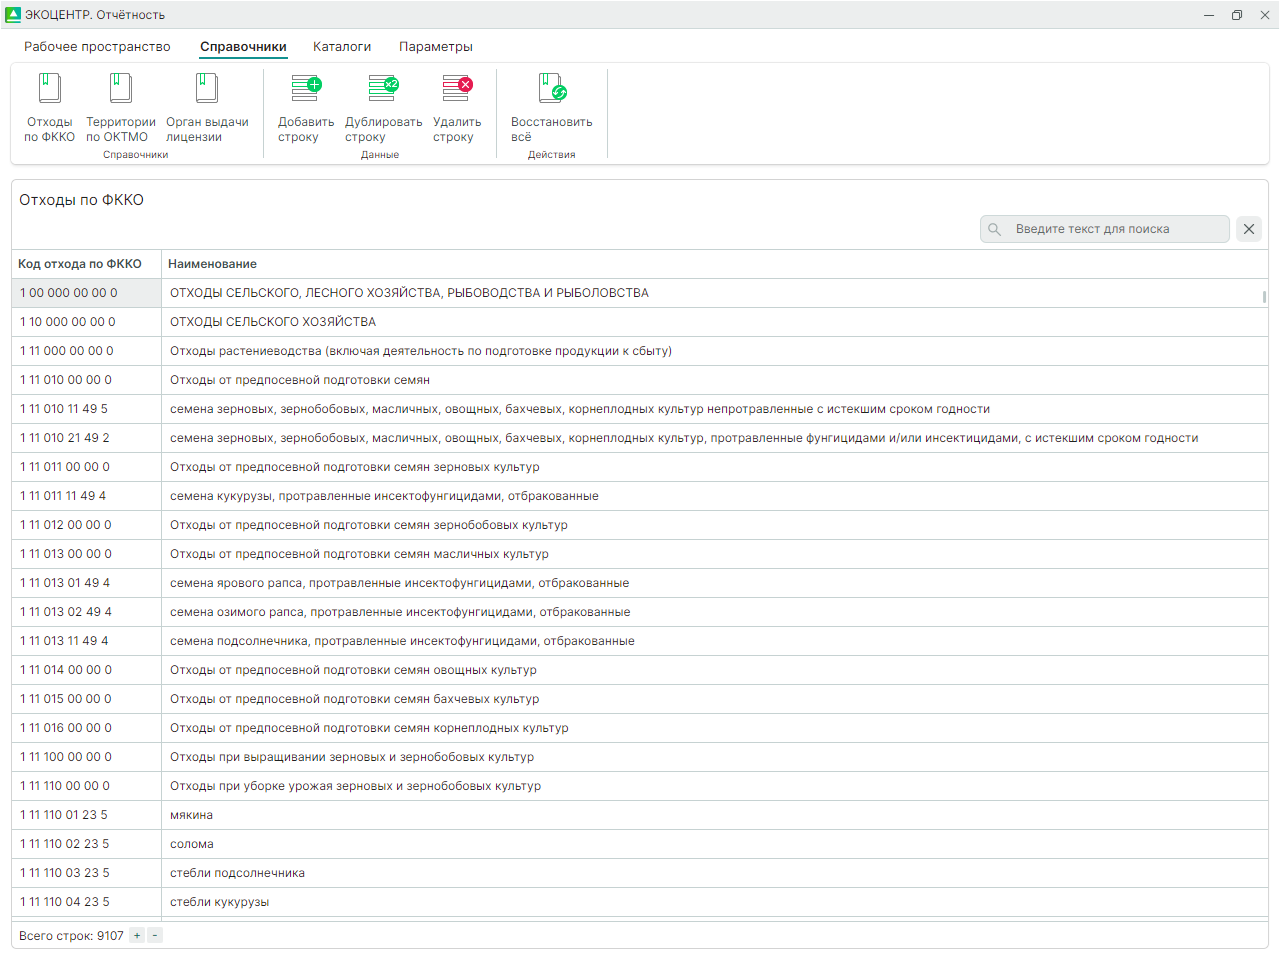The width and height of the screenshot is (1280, 960).
Task: Click the magnifier icon in search box
Action: [995, 229]
